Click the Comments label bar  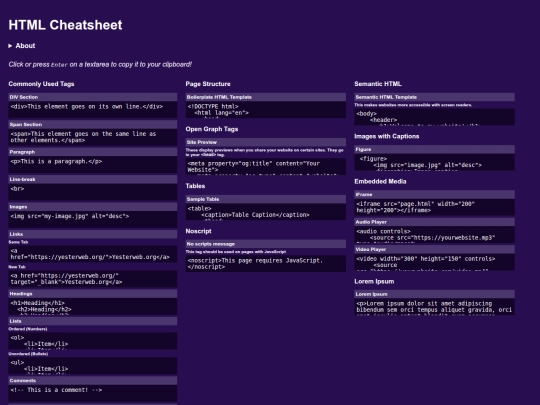93,381
